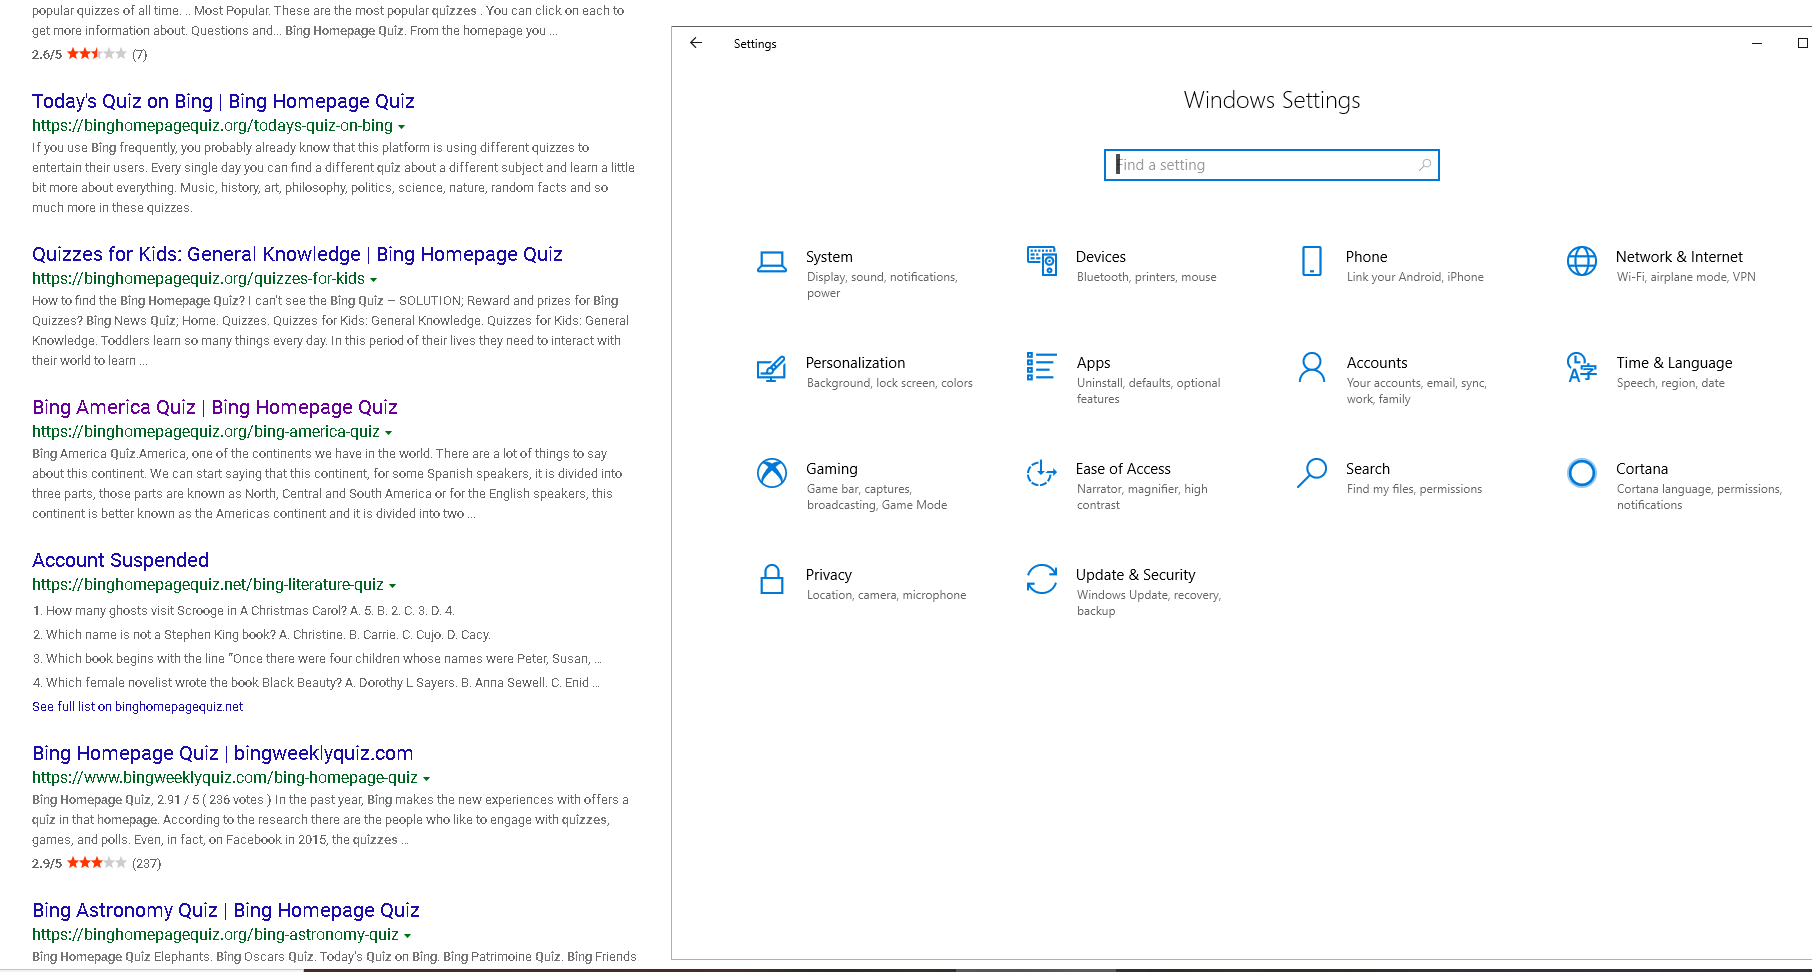Click 'Speech, region, date' description
Screen dimensions: 1812x972
1670,383
